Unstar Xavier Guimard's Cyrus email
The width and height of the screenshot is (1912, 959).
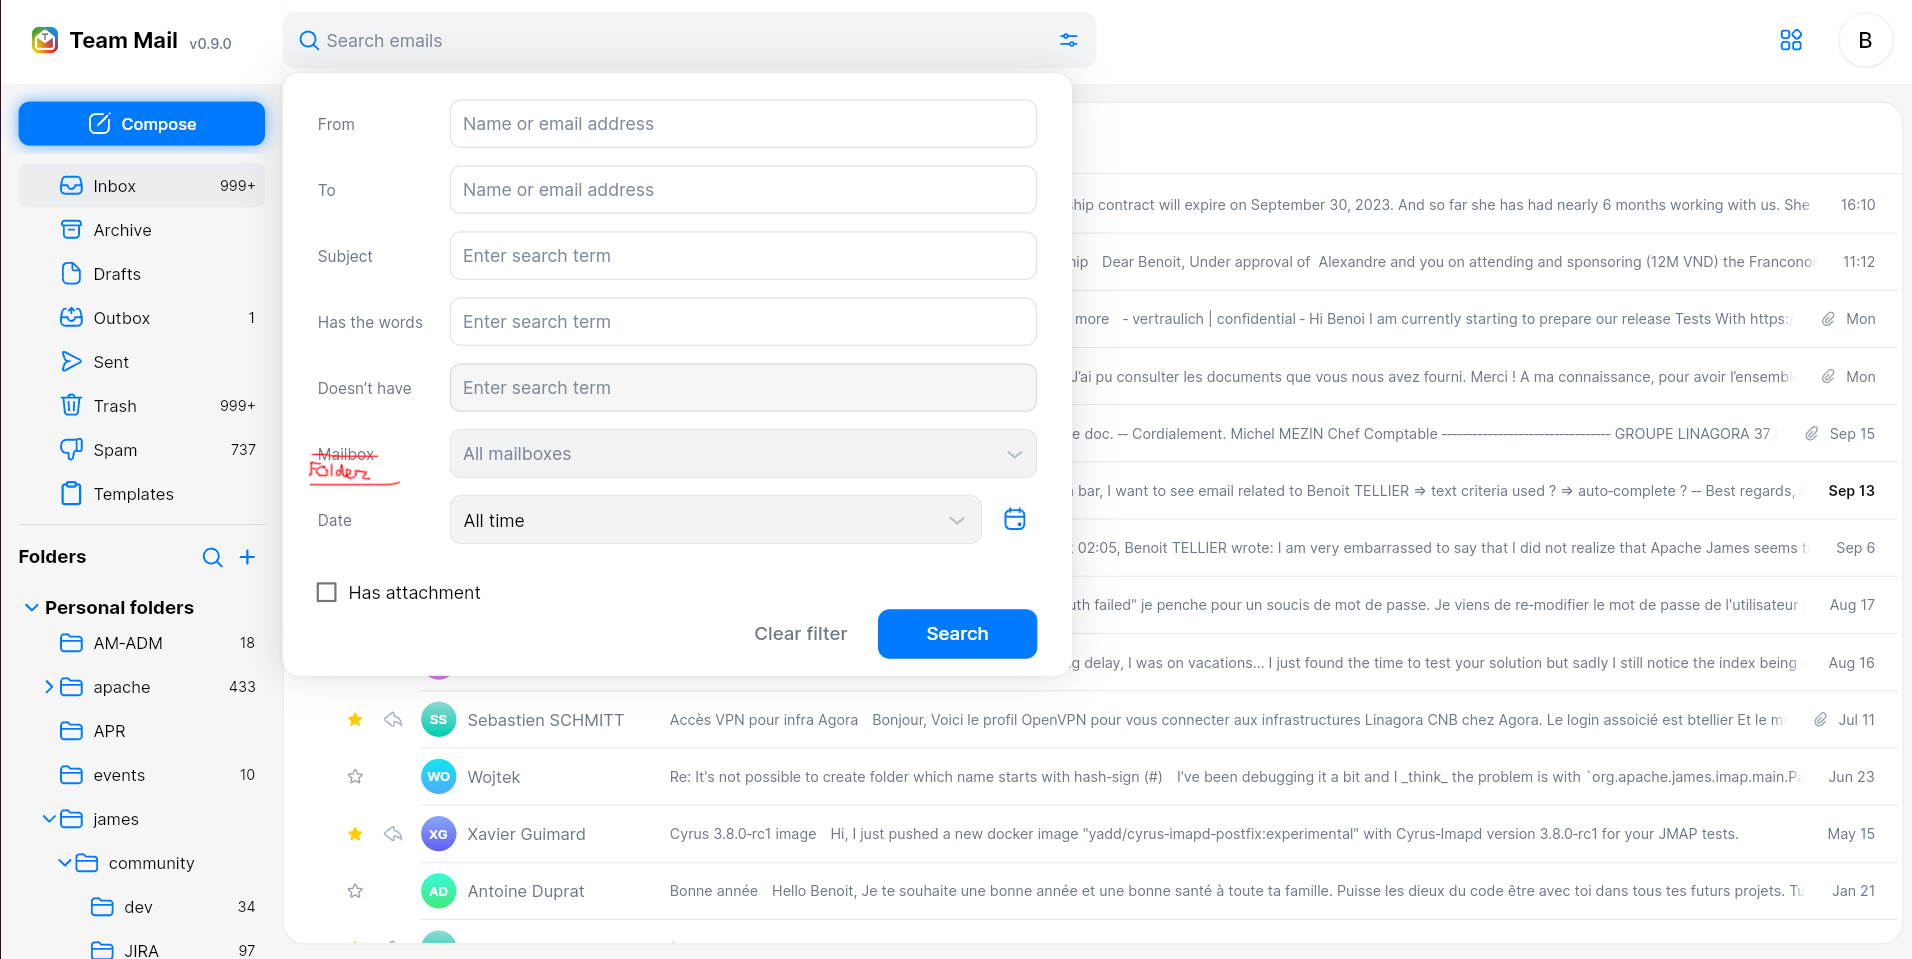354,833
